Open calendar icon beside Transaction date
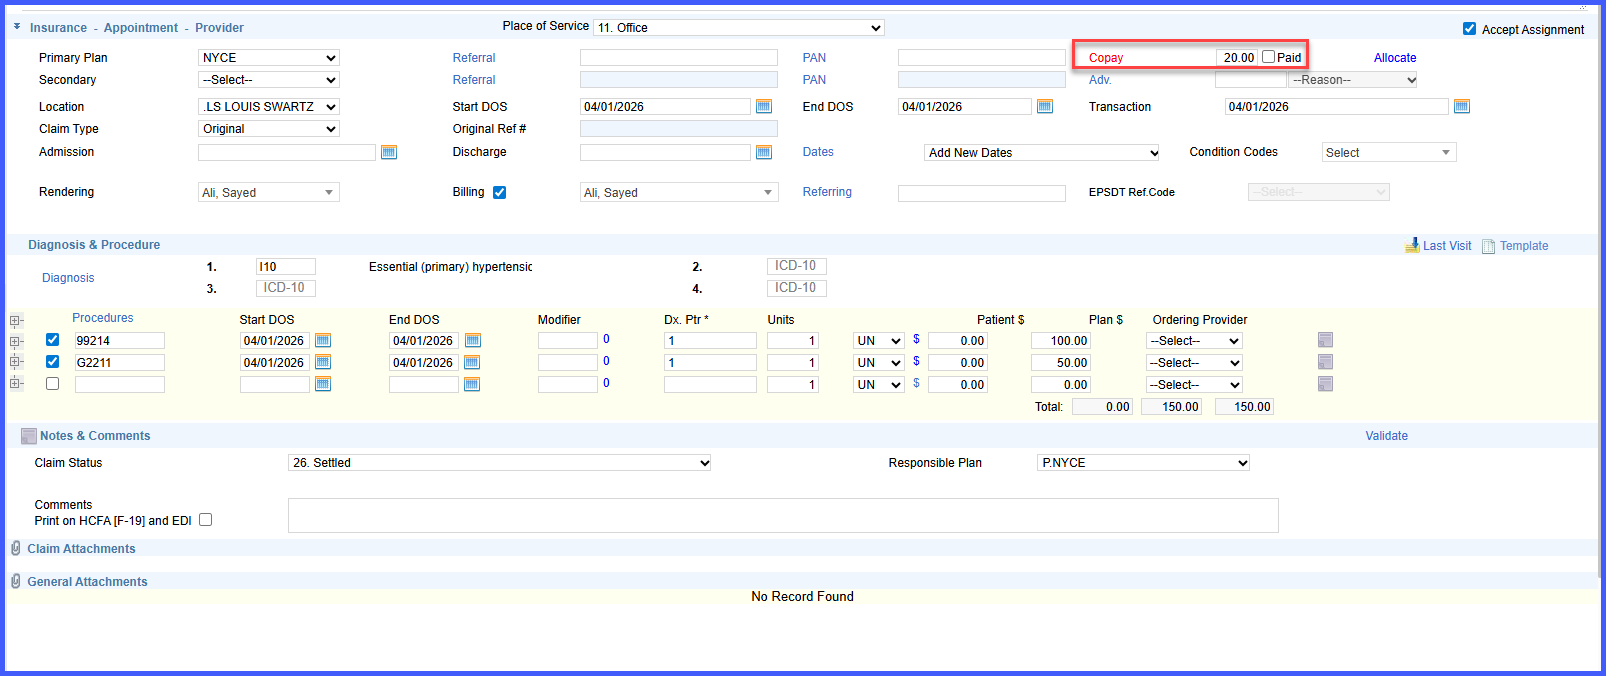 (1462, 106)
